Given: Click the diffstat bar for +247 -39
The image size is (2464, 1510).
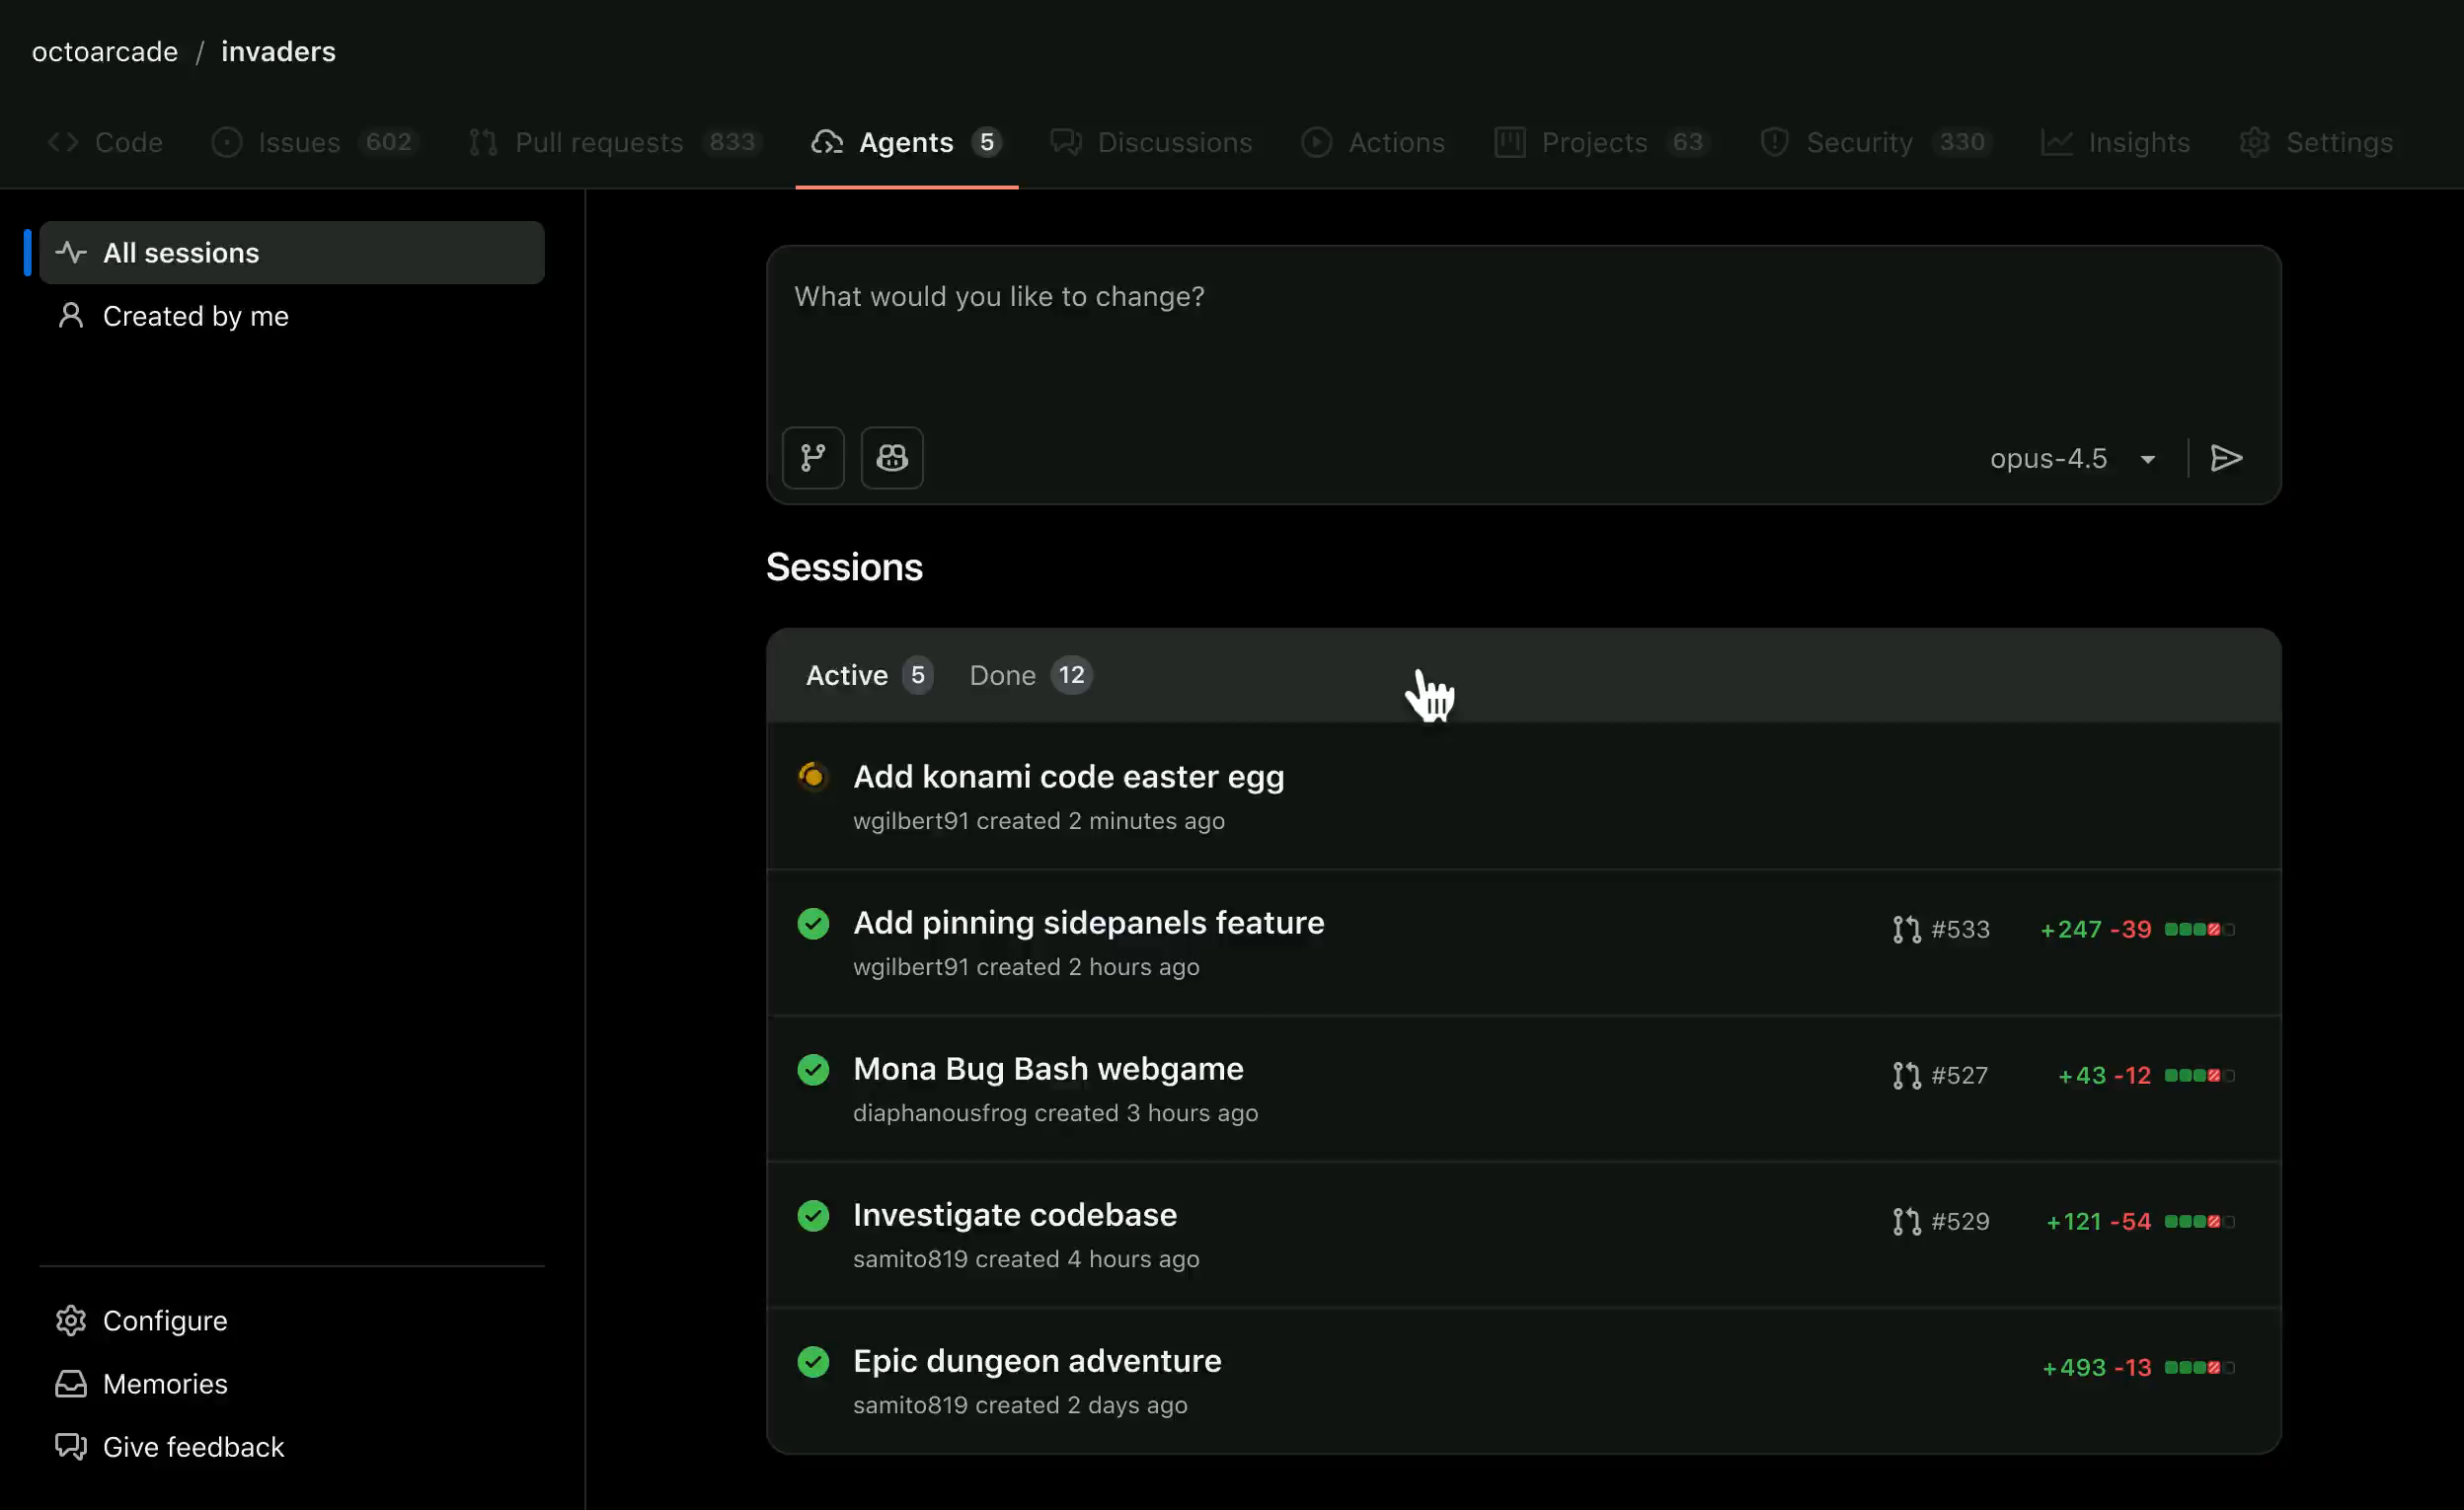Looking at the screenshot, I should point(2199,929).
